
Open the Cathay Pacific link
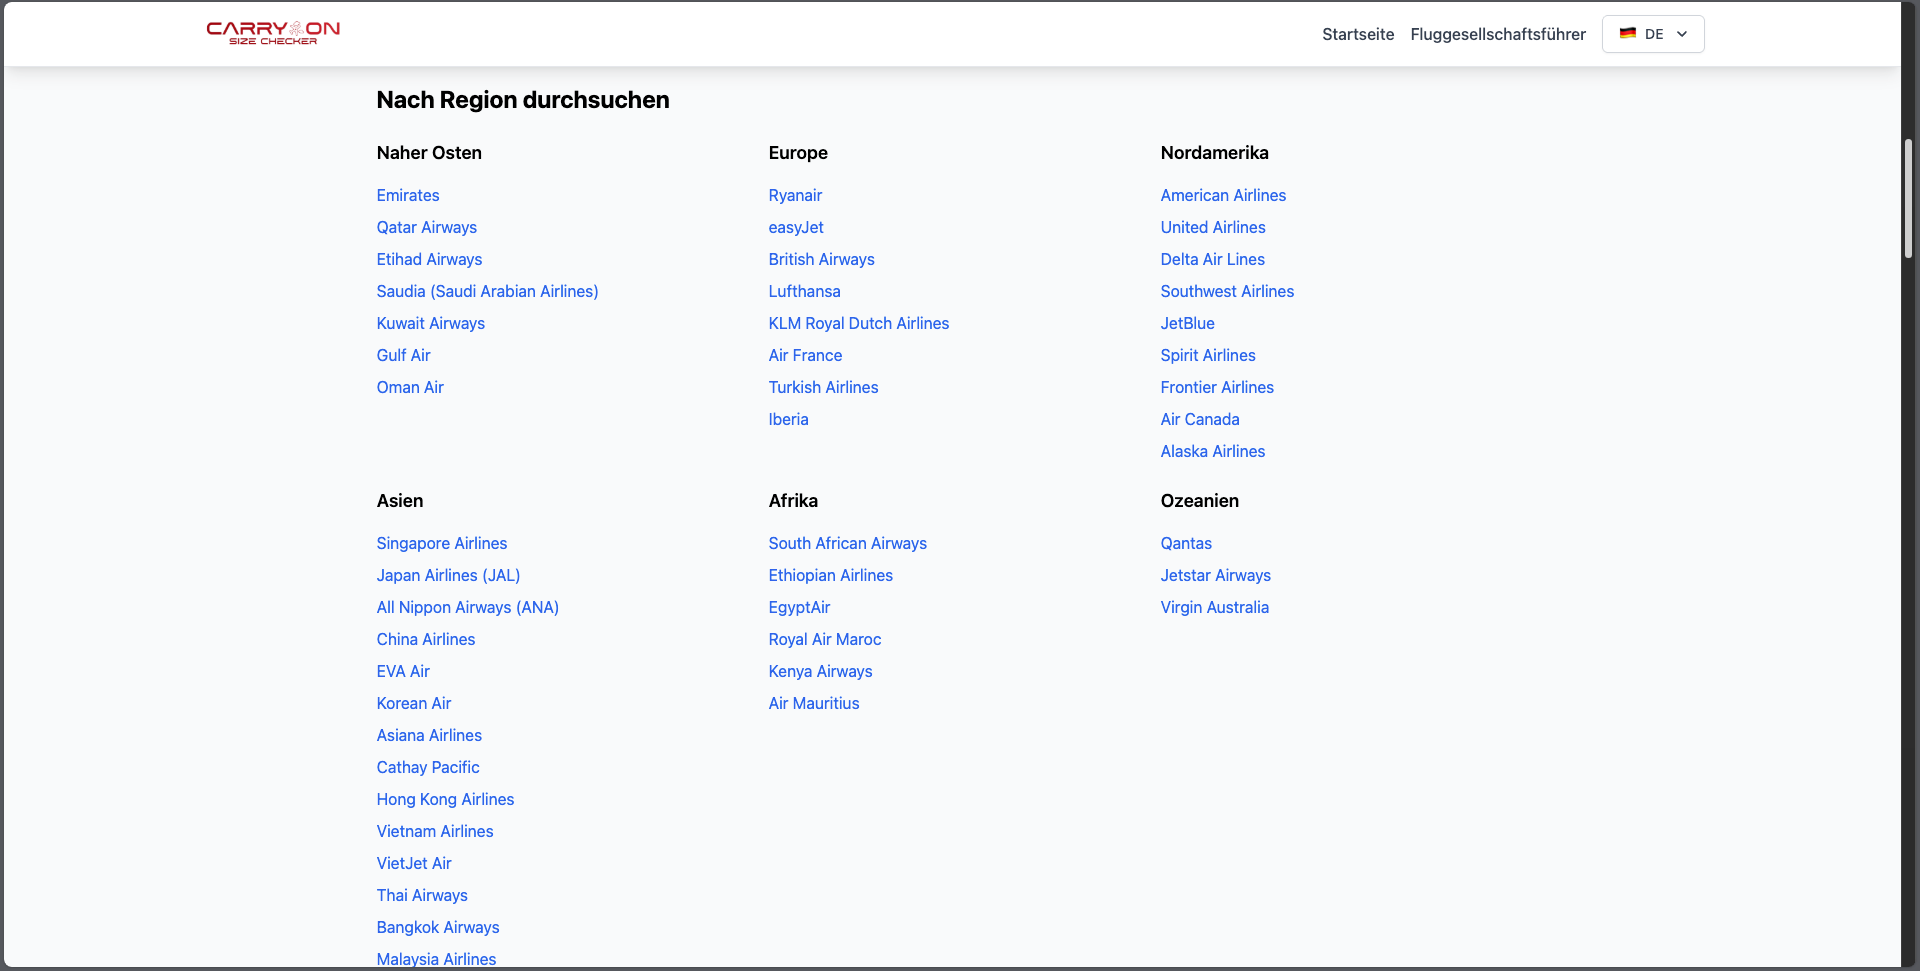click(427, 767)
